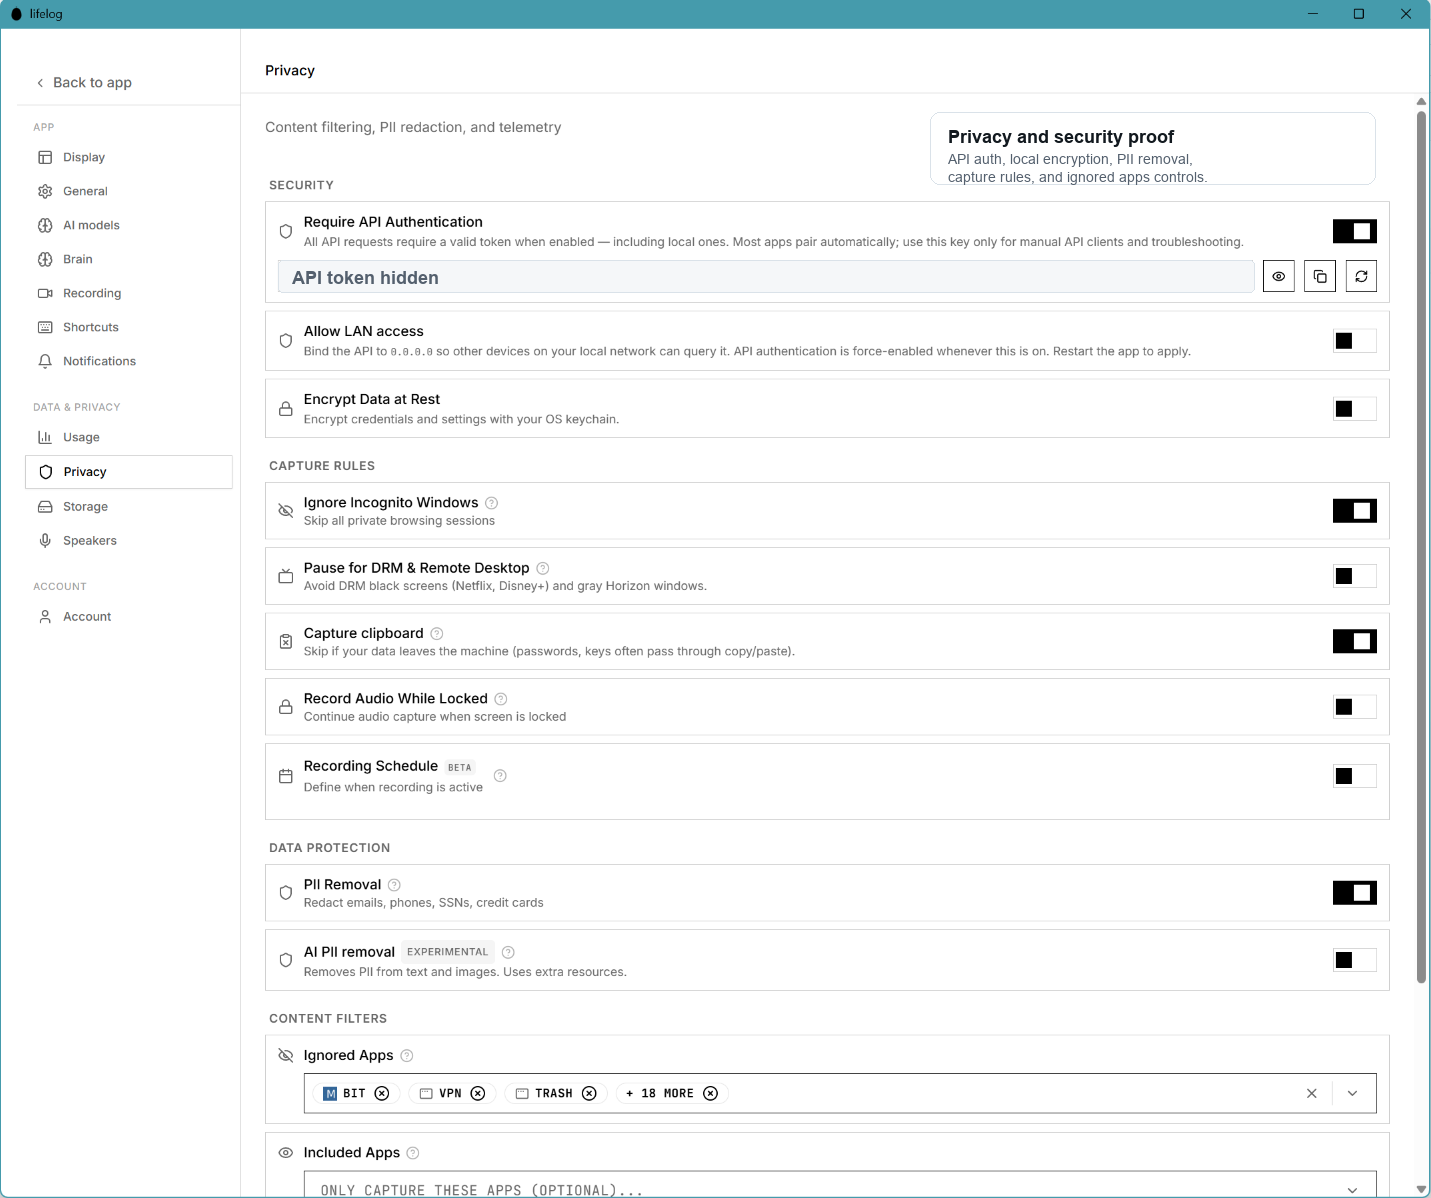Remove VPN from ignored apps

(x=478, y=1093)
